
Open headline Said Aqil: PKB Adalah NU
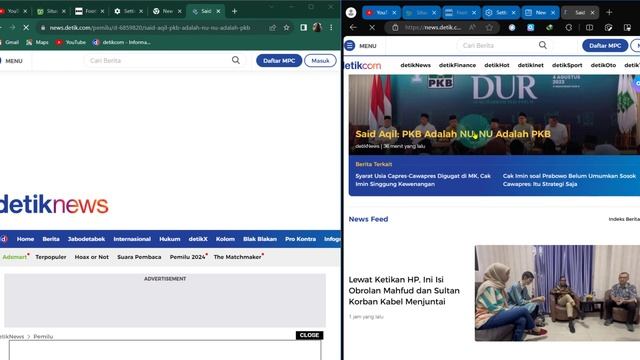coord(453,134)
